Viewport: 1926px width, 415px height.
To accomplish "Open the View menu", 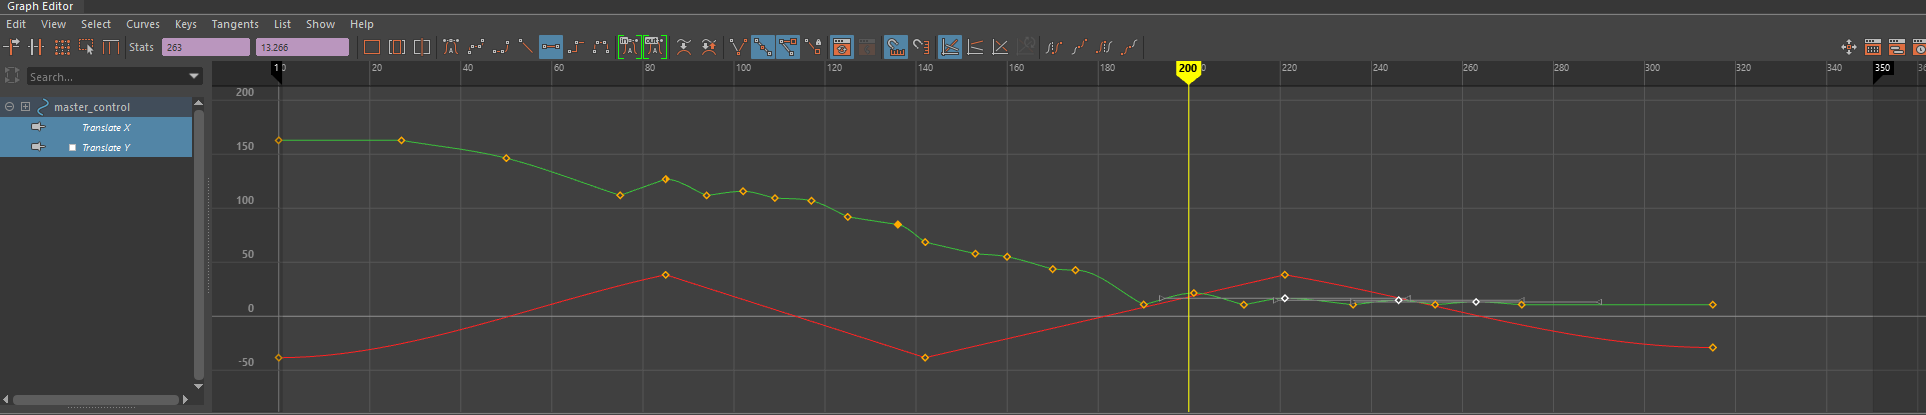I will (x=53, y=24).
